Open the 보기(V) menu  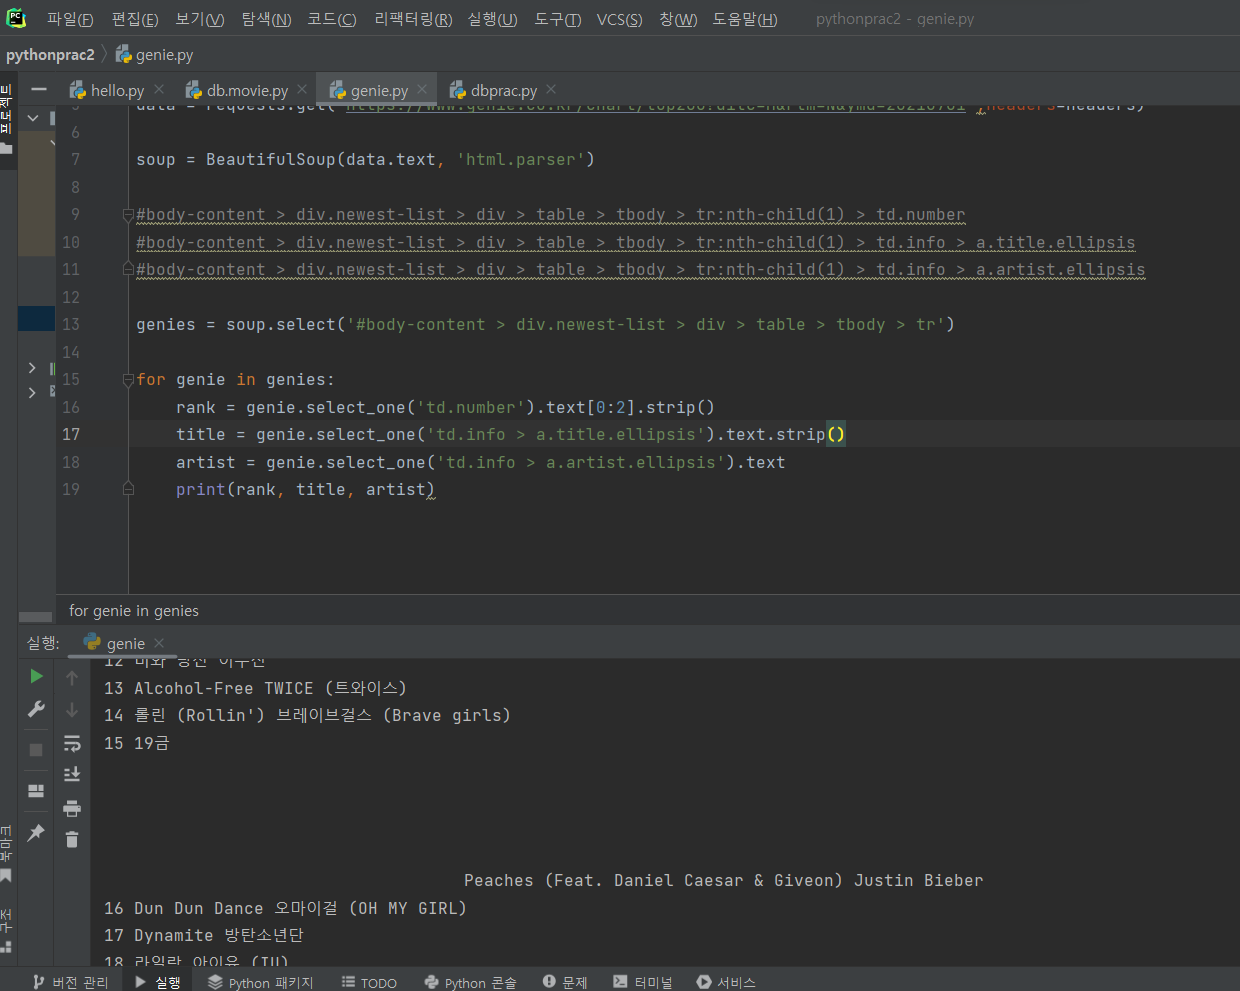(x=200, y=19)
